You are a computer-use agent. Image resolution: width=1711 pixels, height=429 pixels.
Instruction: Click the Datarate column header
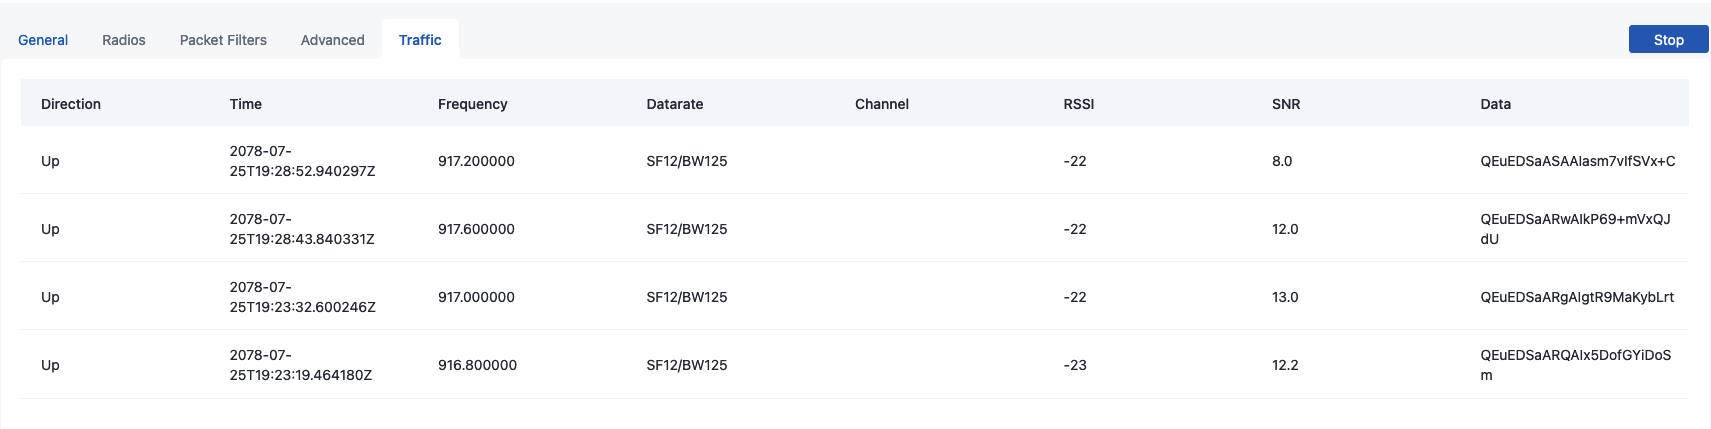675,104
